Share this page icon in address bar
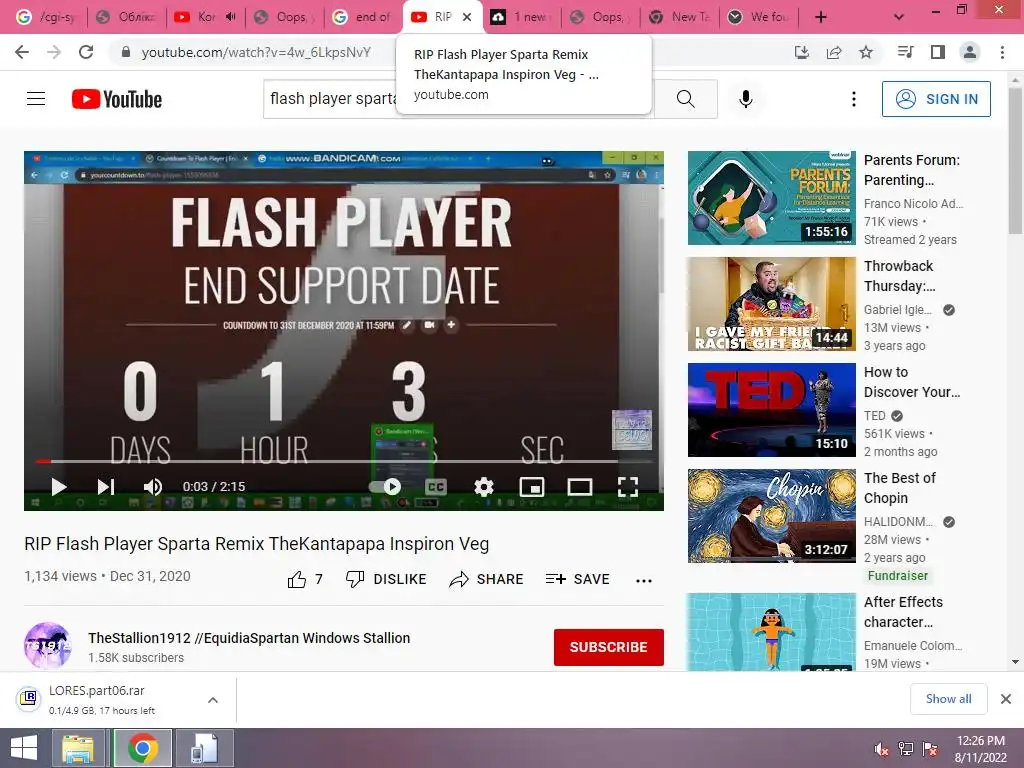This screenshot has width=1024, height=768. (833, 52)
